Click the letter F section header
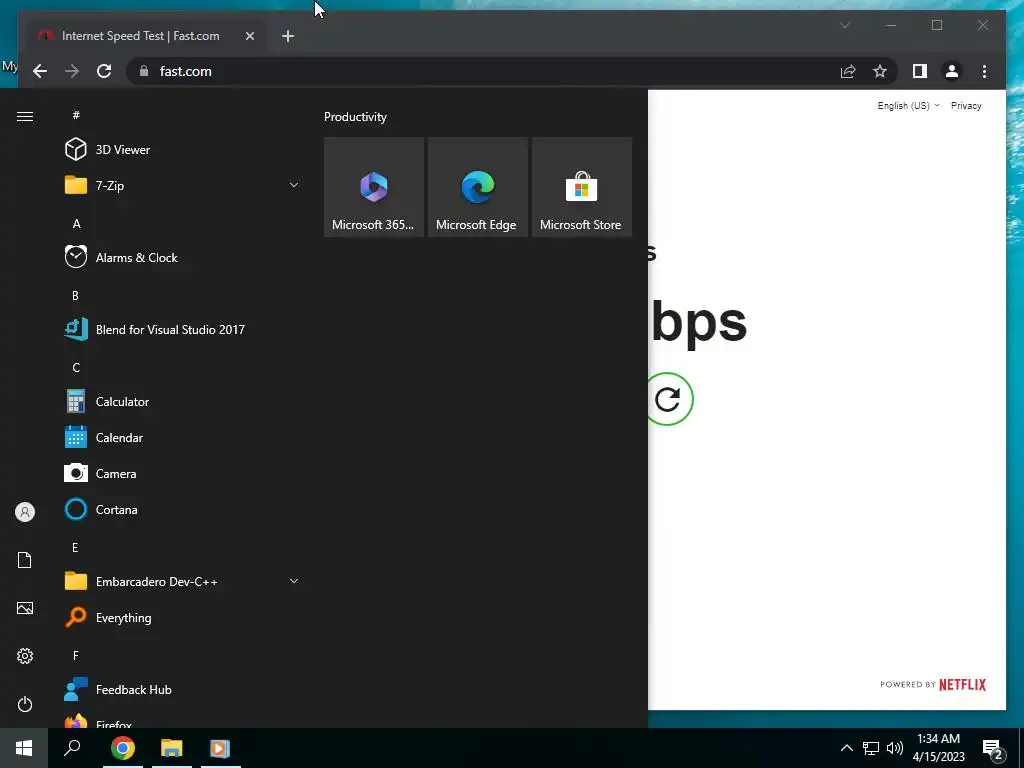The height and width of the screenshot is (768, 1024). pyautogui.click(x=75, y=656)
